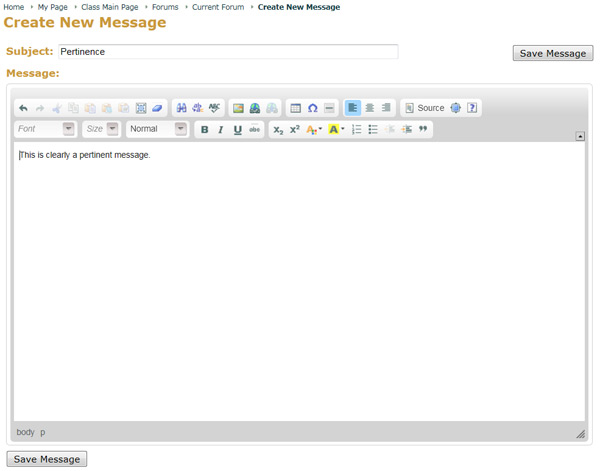
Task: Toggle center alignment
Action: (x=370, y=108)
